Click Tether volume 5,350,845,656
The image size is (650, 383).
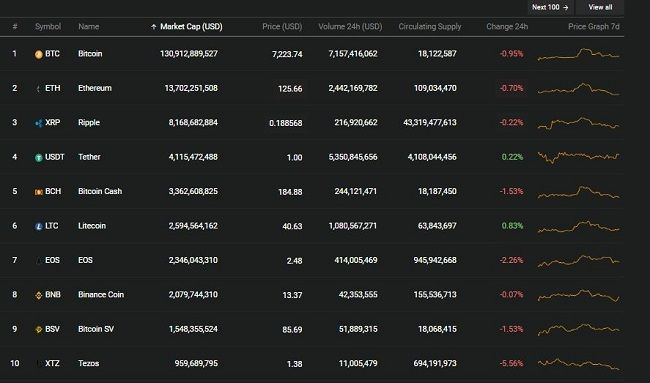coord(353,157)
